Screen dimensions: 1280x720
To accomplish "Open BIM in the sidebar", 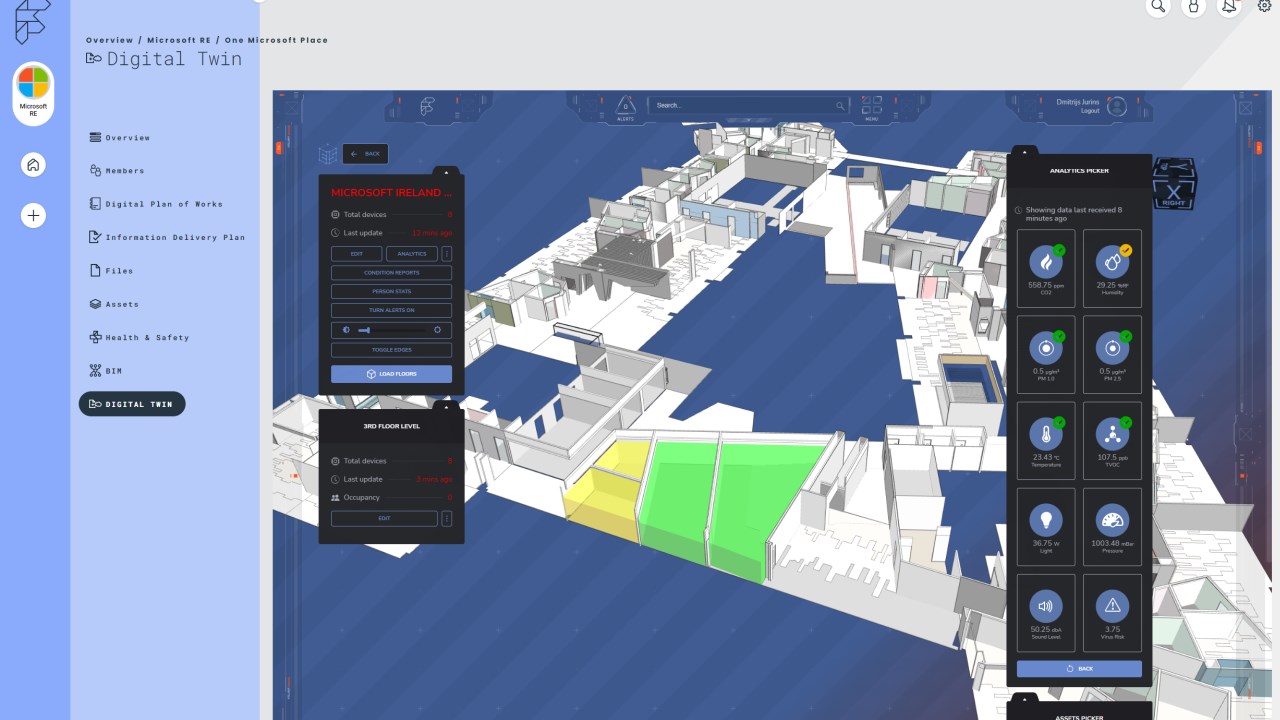I will [x=105, y=371].
